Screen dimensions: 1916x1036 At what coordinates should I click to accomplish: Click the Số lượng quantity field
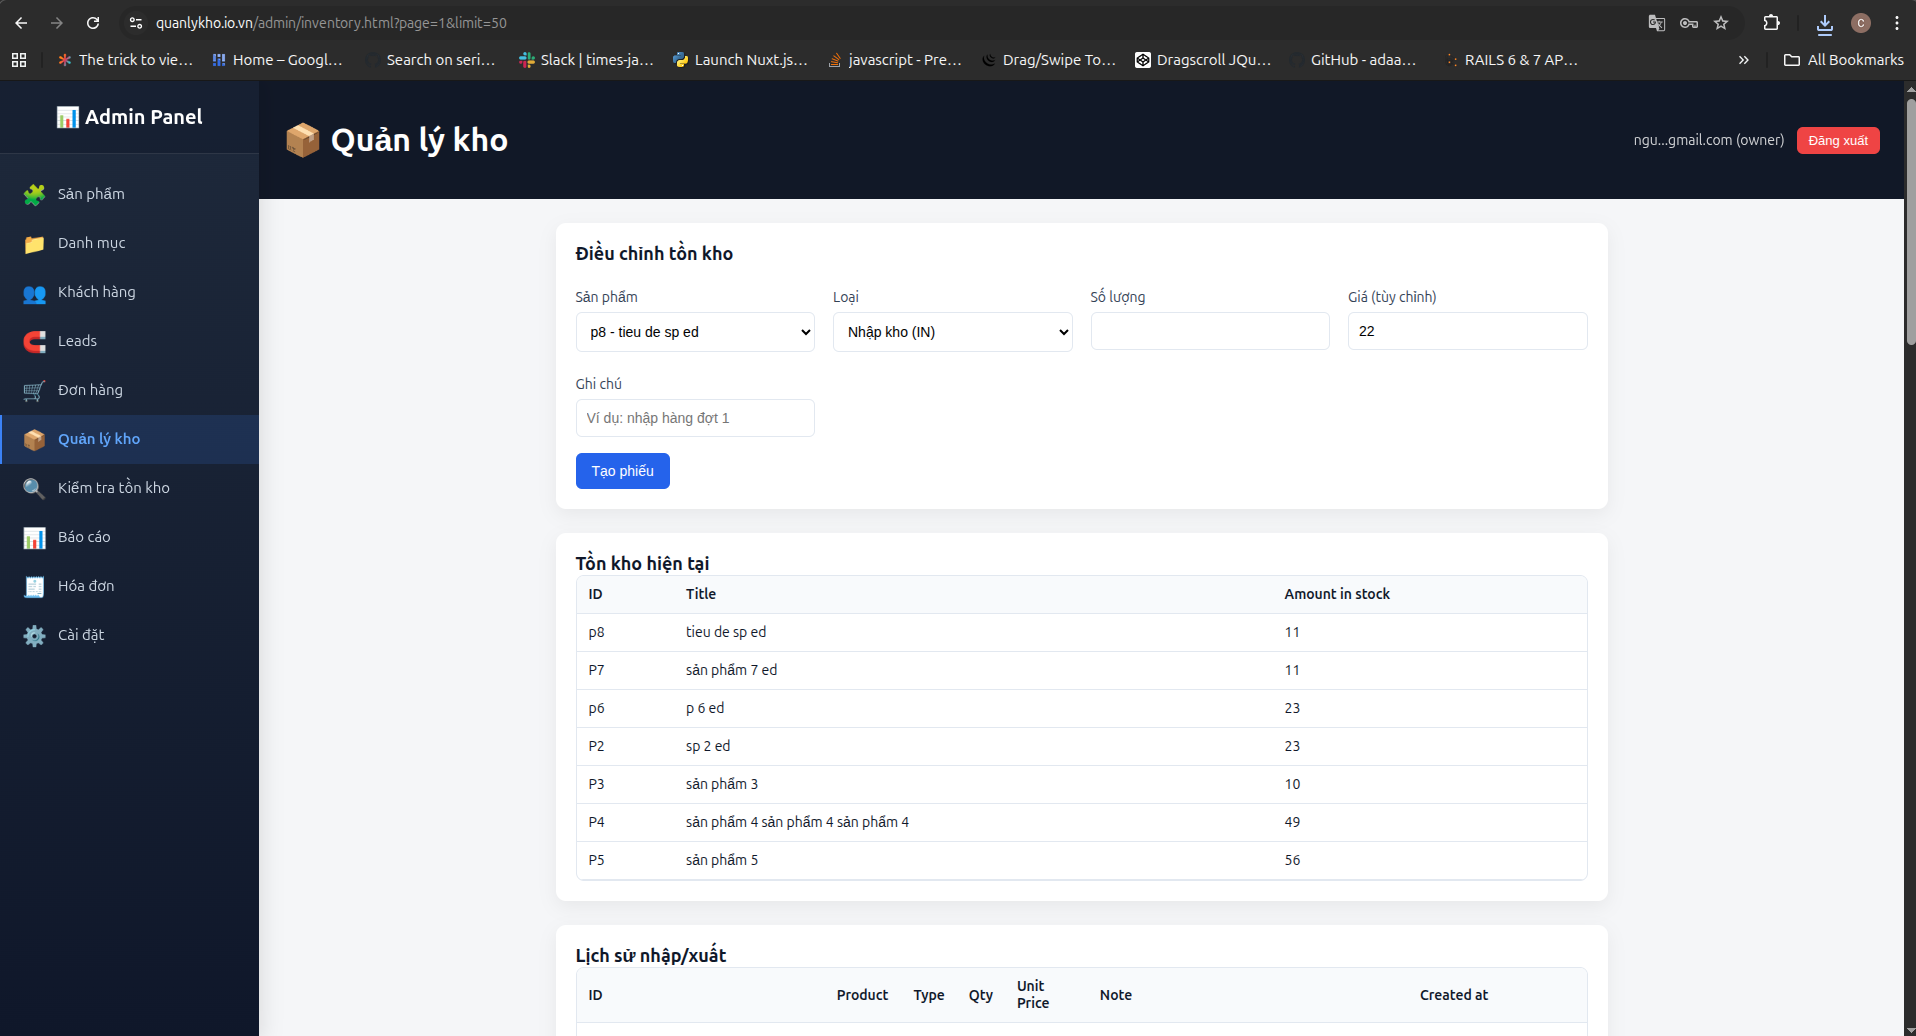(1209, 331)
